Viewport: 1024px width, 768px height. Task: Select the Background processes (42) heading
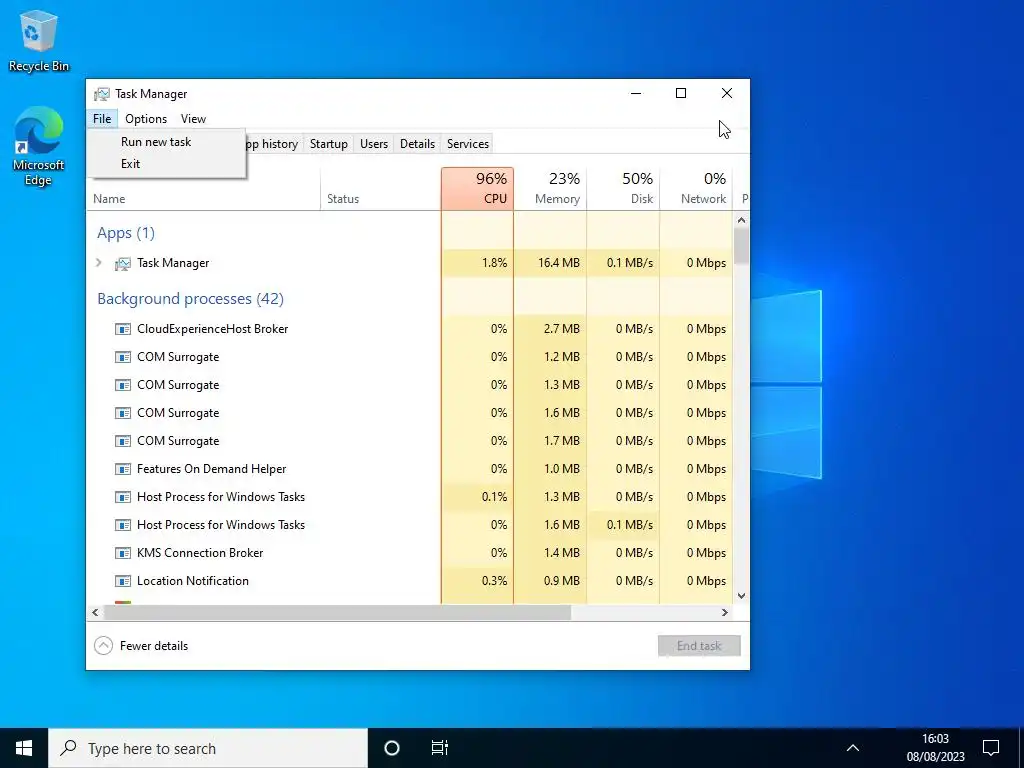(190, 299)
